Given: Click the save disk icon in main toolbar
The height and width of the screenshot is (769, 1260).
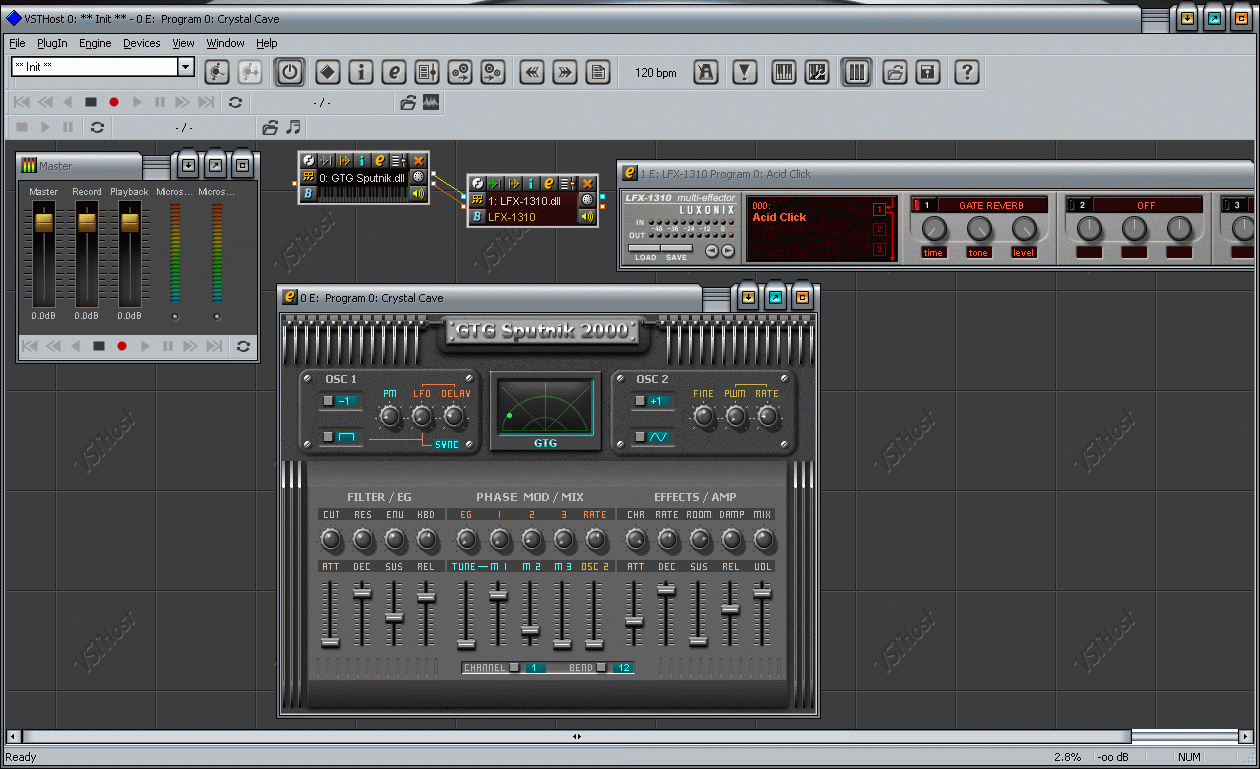Looking at the screenshot, I should click(928, 72).
